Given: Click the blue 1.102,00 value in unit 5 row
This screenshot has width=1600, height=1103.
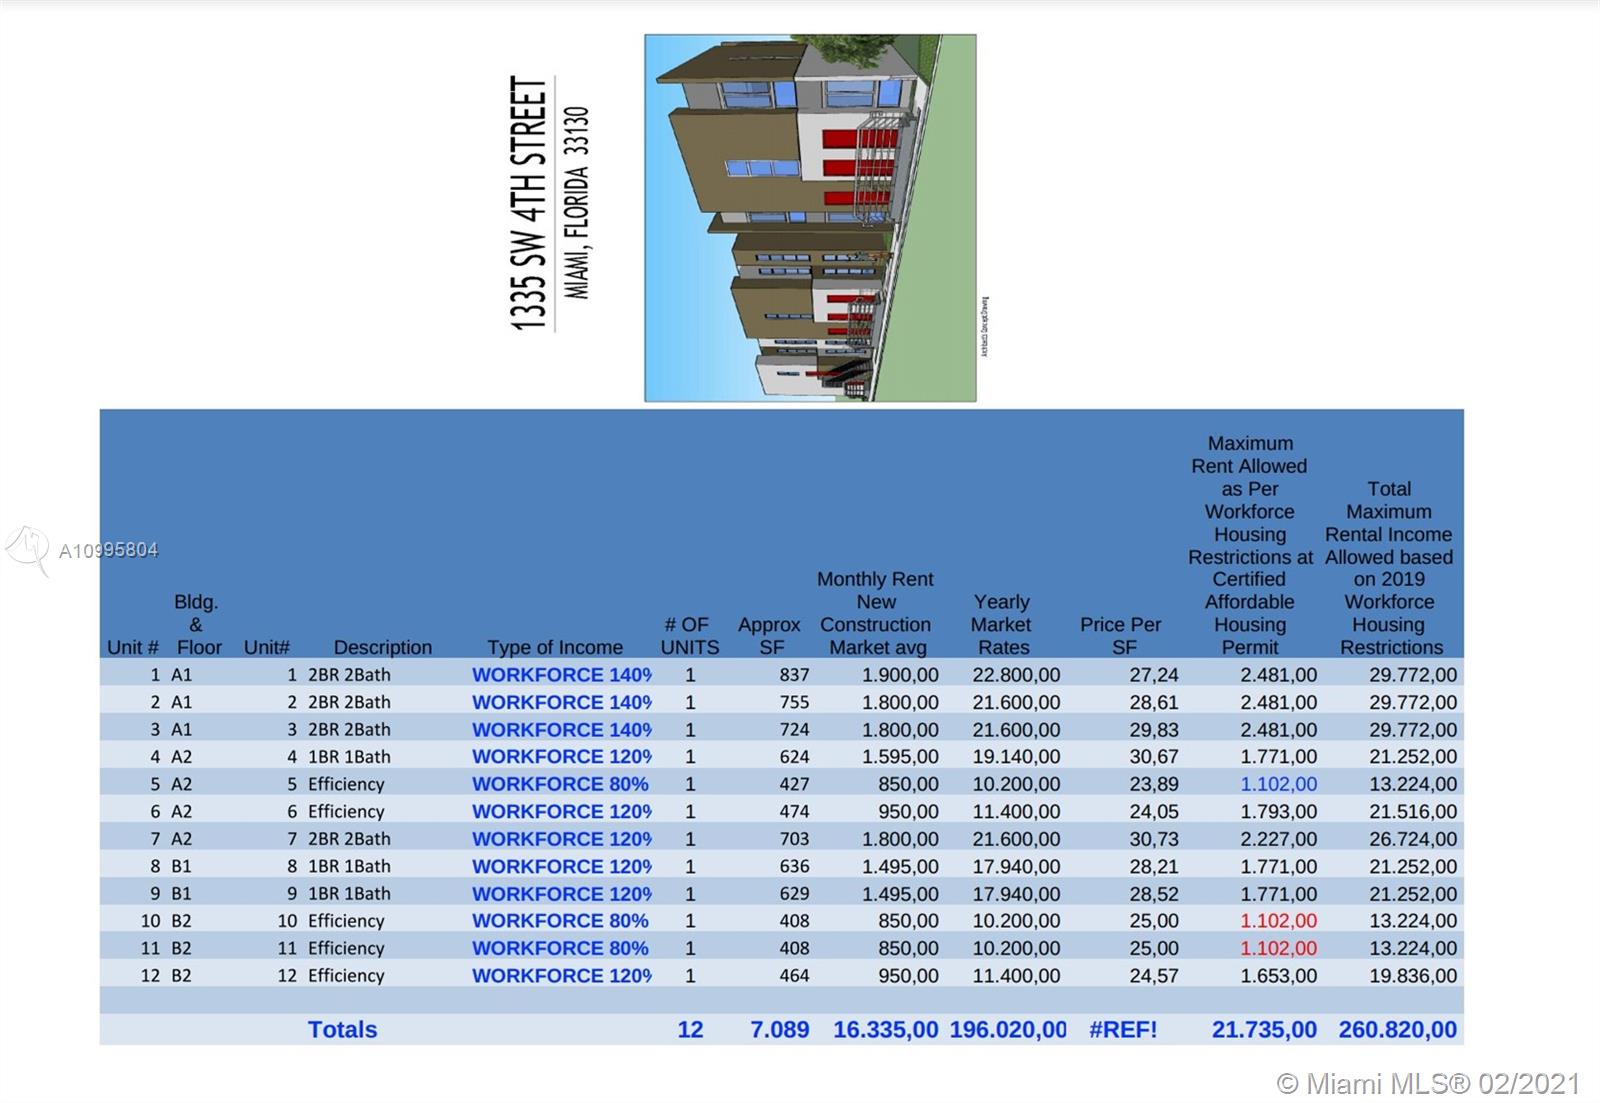Looking at the screenshot, I should (1279, 784).
